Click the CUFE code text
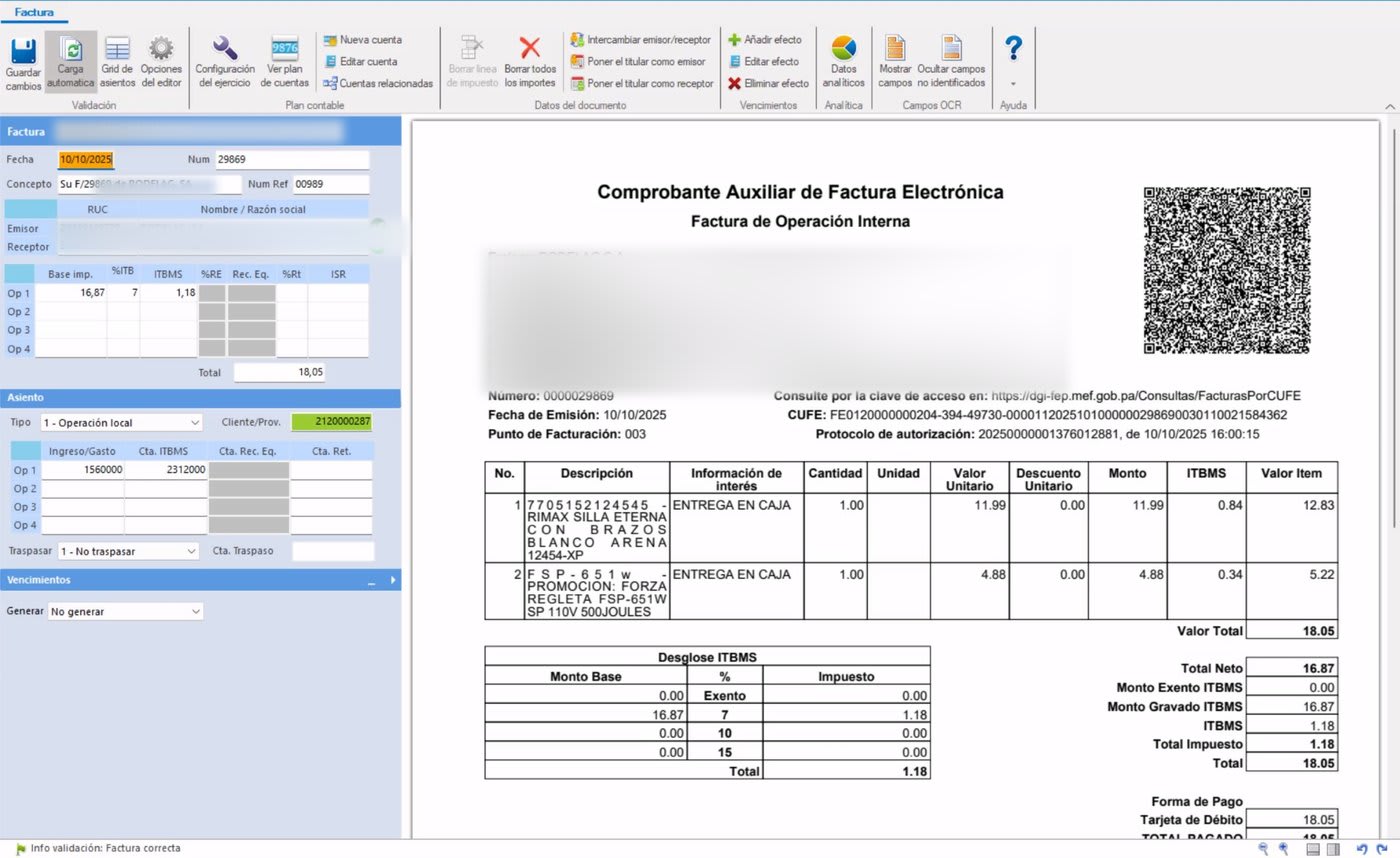Viewport: 1400px width, 858px height. point(1059,415)
